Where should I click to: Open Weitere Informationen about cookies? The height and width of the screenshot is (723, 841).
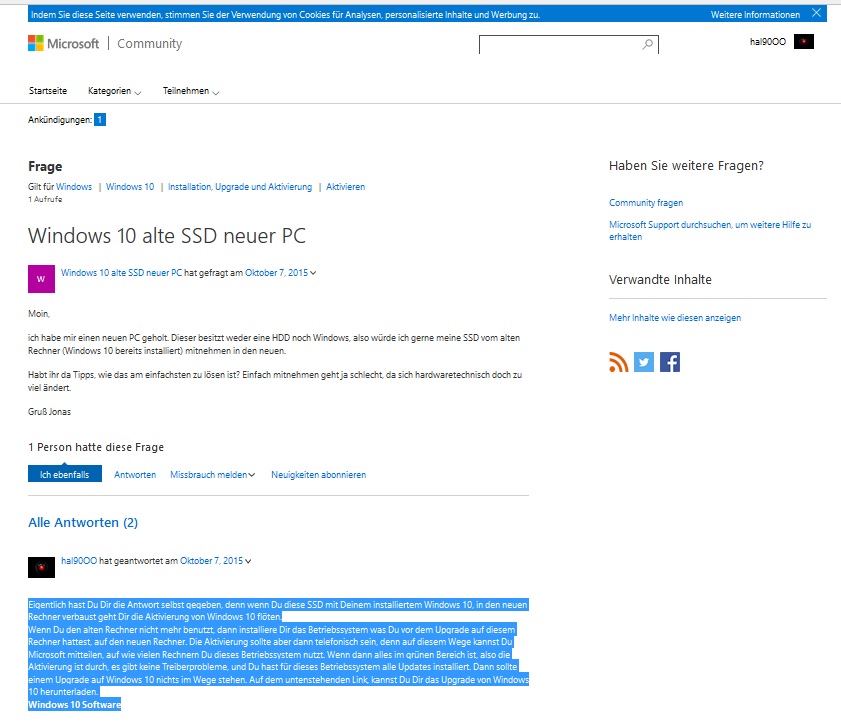[755, 14]
